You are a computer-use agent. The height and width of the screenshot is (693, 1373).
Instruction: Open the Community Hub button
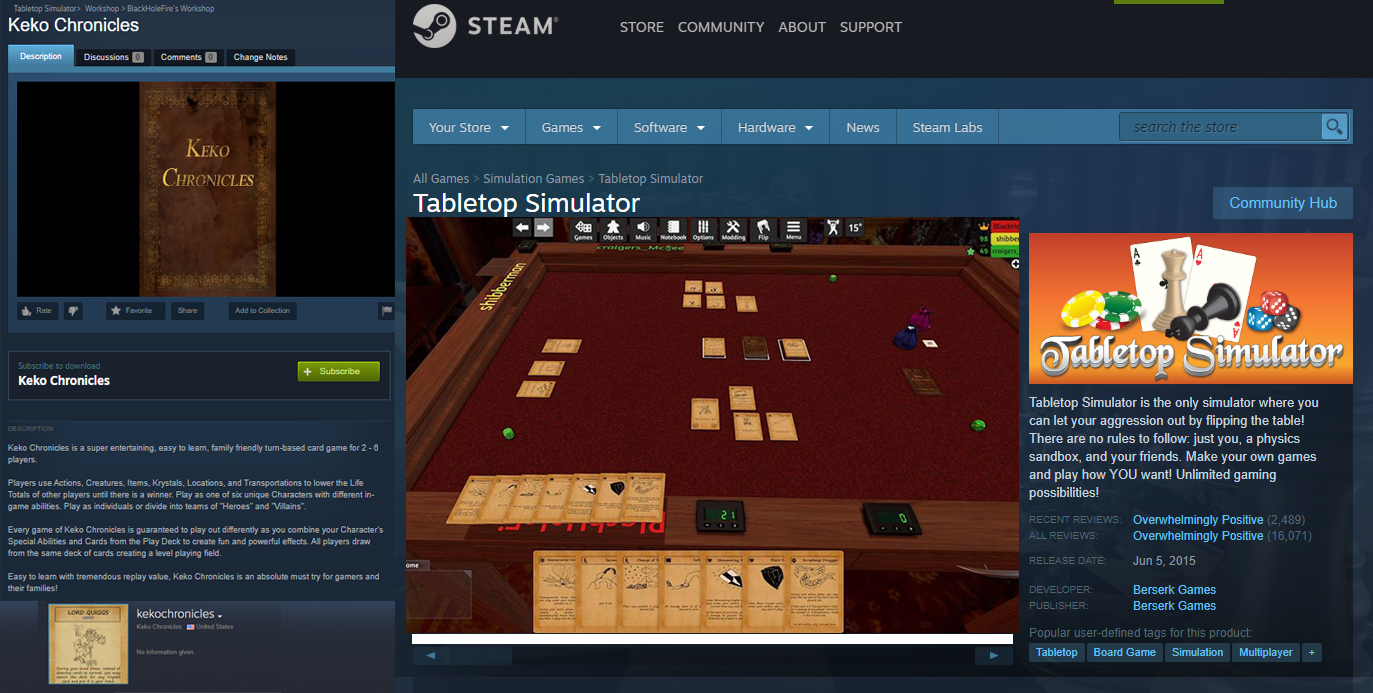pyautogui.click(x=1283, y=203)
